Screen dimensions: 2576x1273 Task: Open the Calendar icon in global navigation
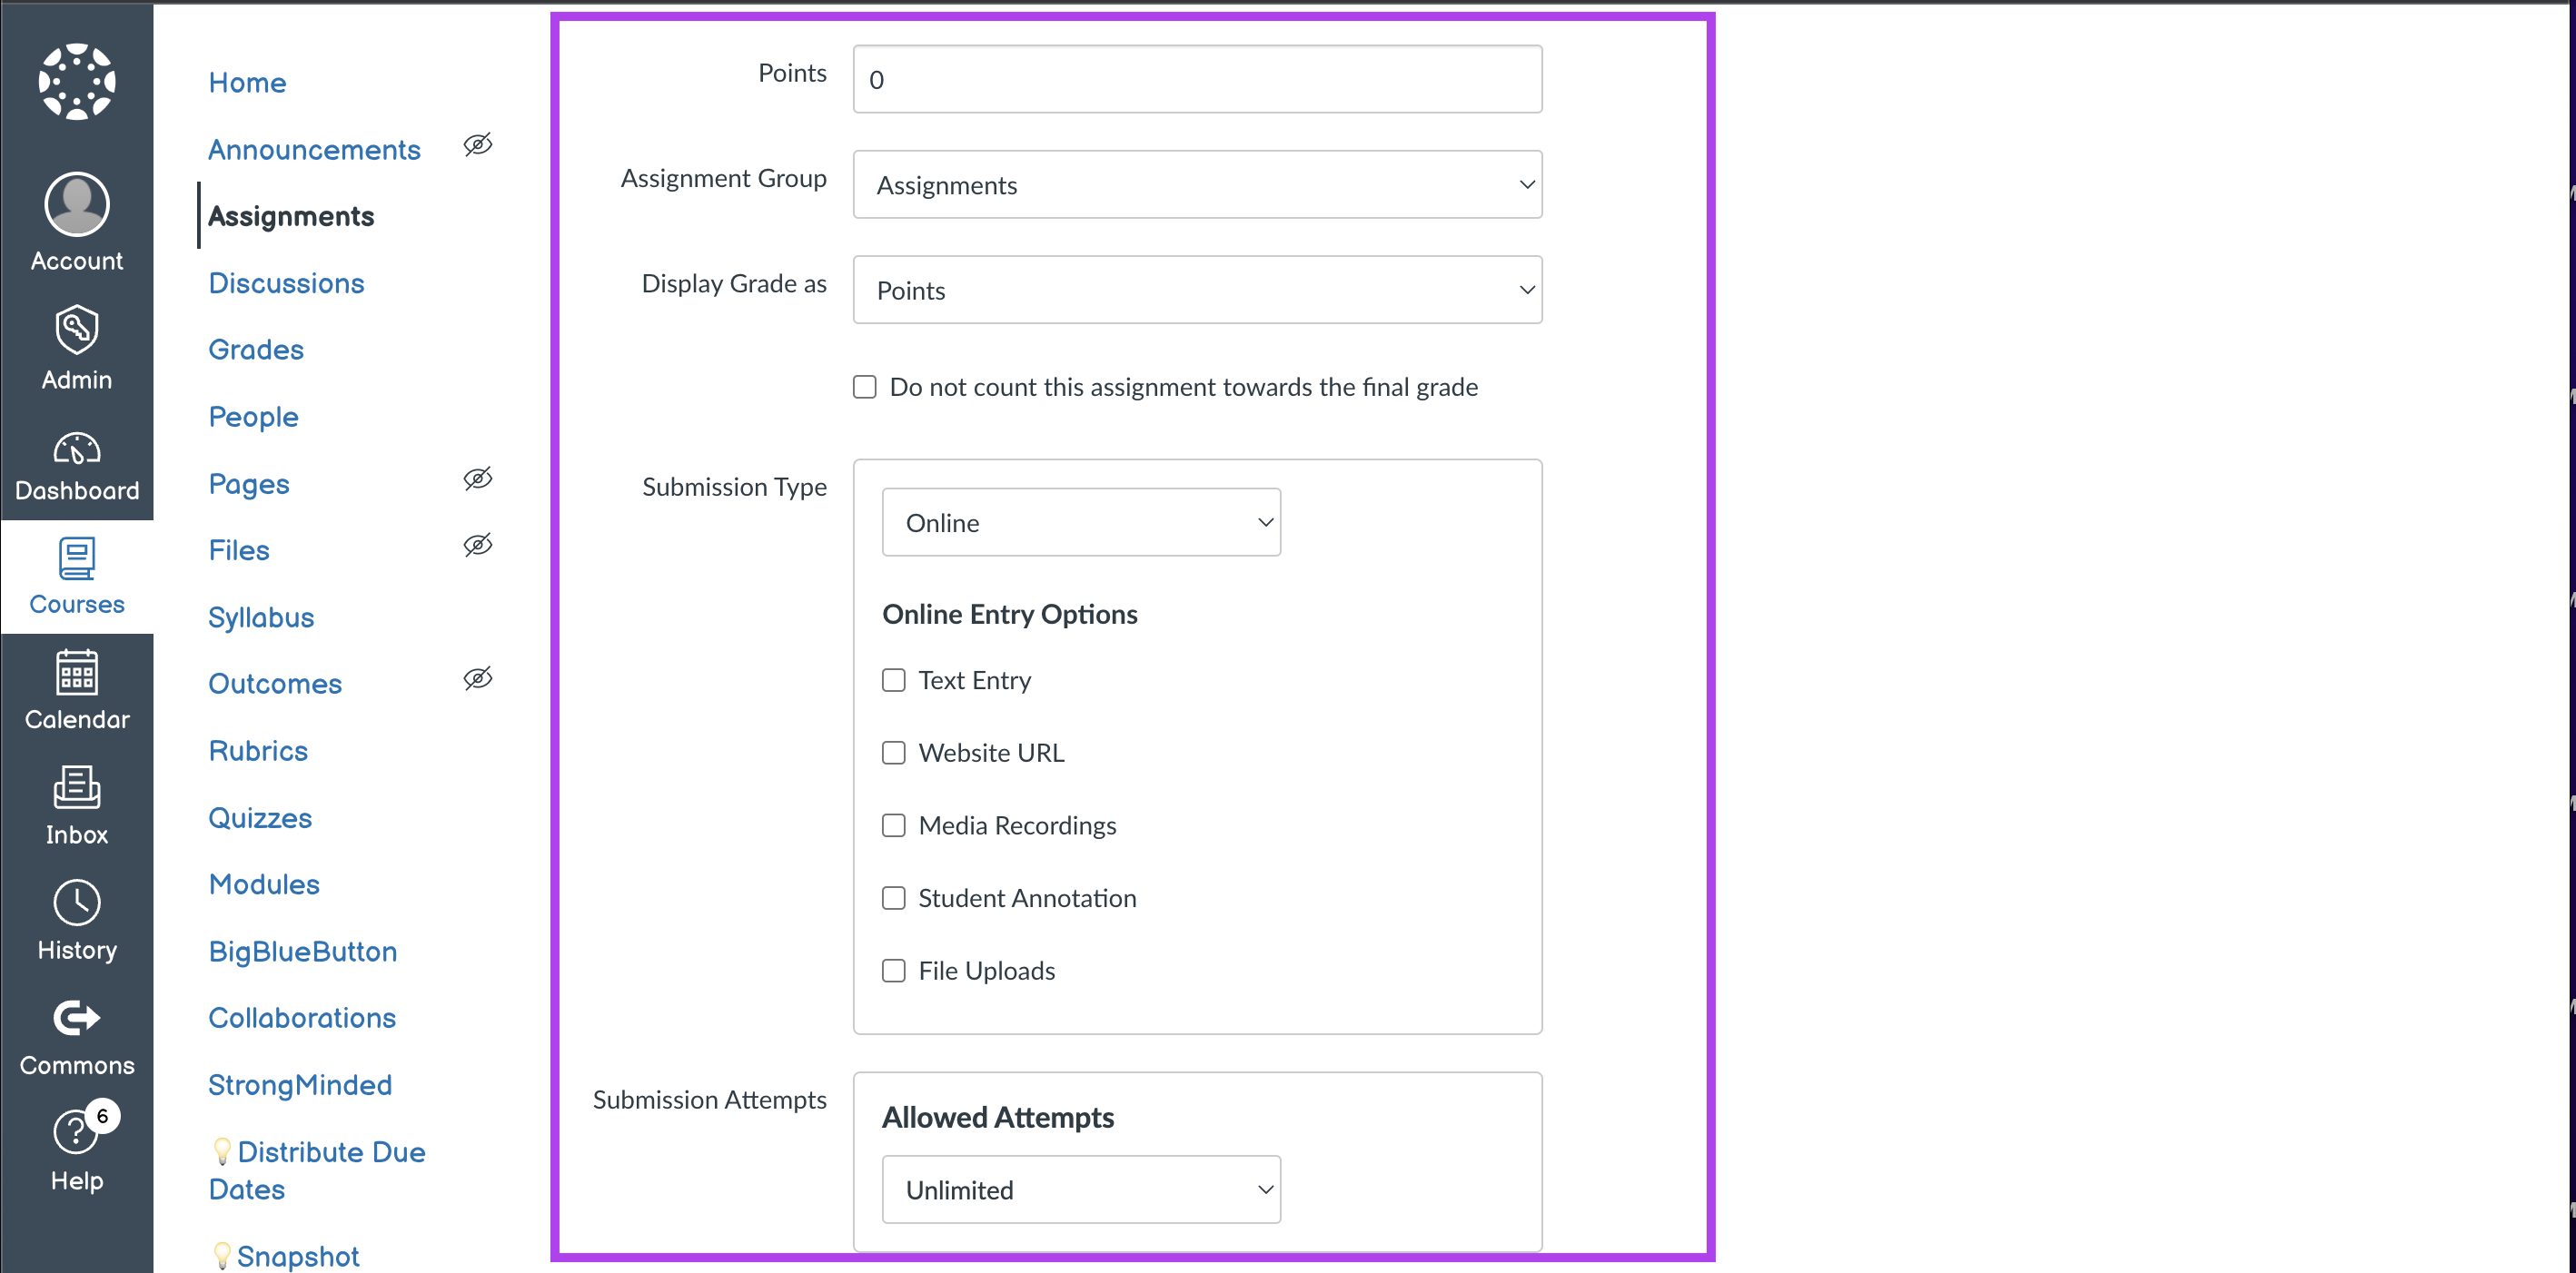(77, 673)
